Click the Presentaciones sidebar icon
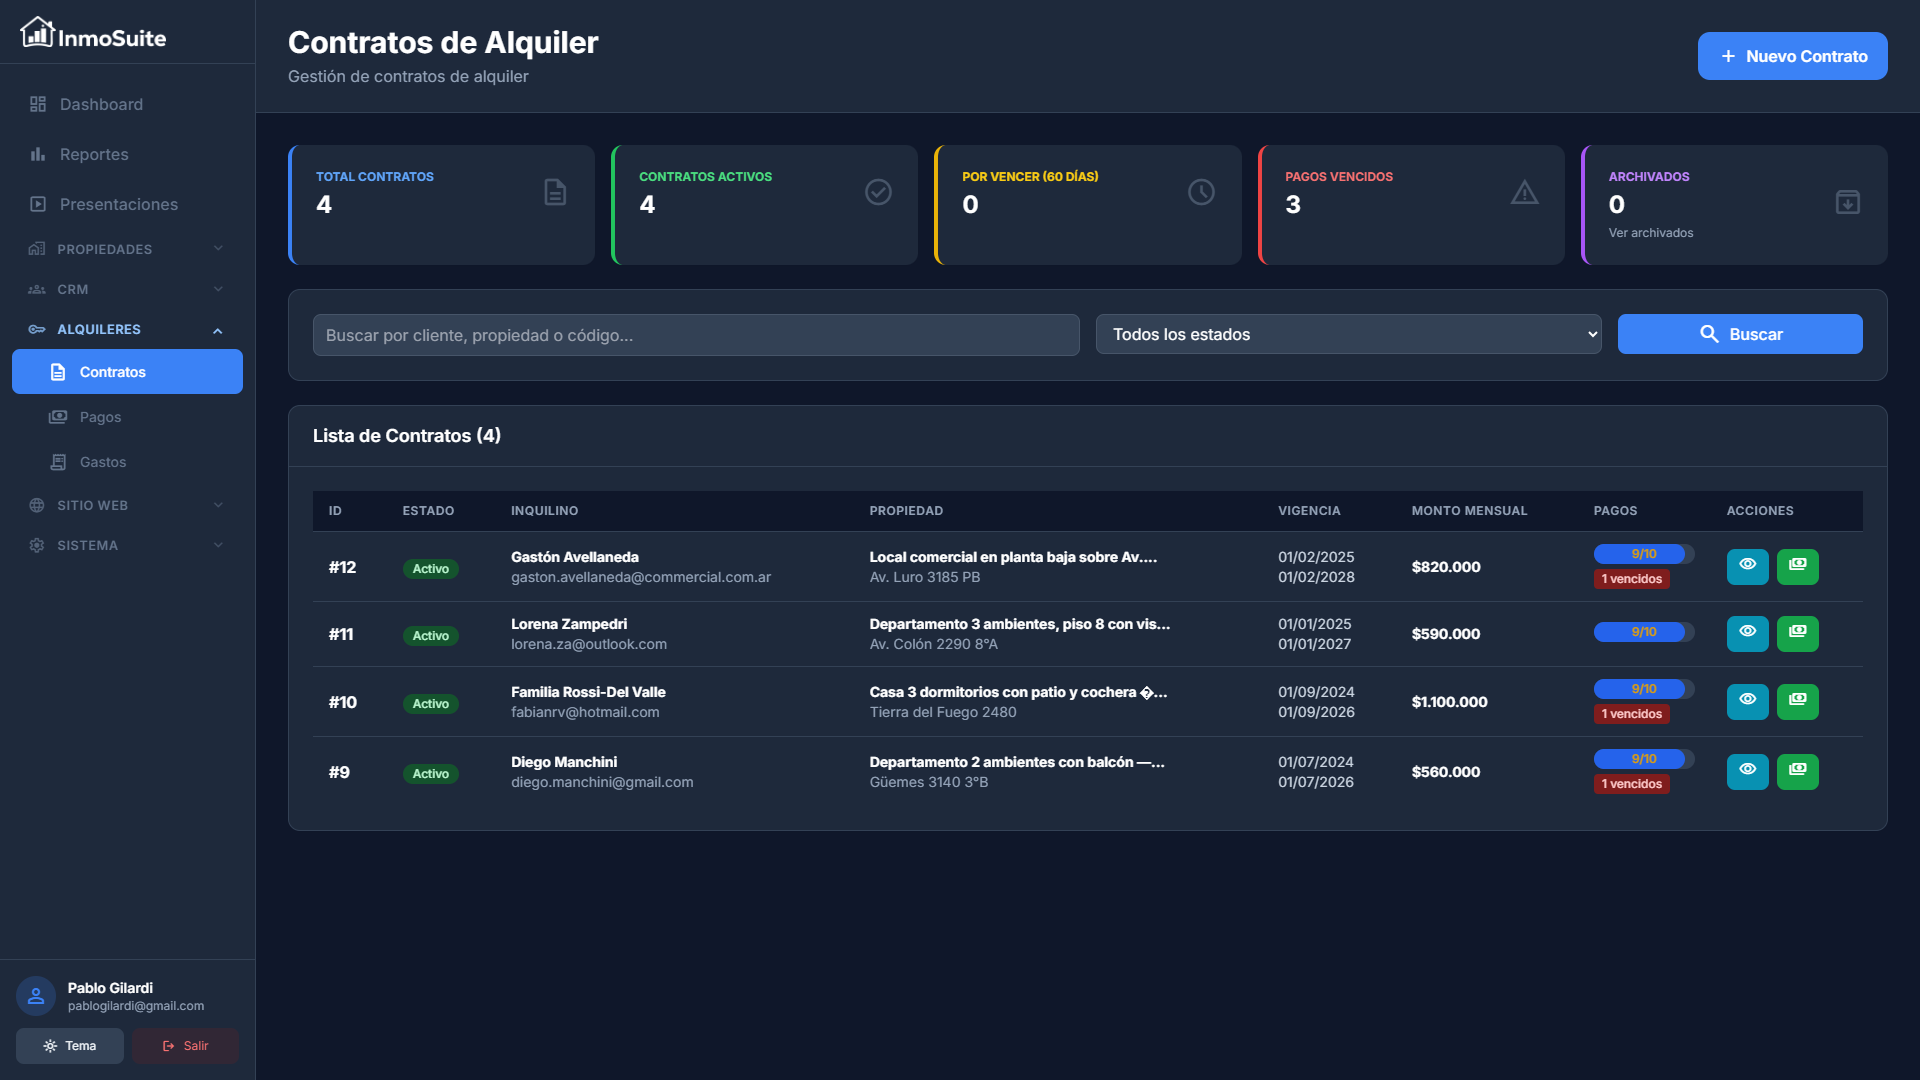This screenshot has height=1080, width=1920. pyautogui.click(x=37, y=204)
